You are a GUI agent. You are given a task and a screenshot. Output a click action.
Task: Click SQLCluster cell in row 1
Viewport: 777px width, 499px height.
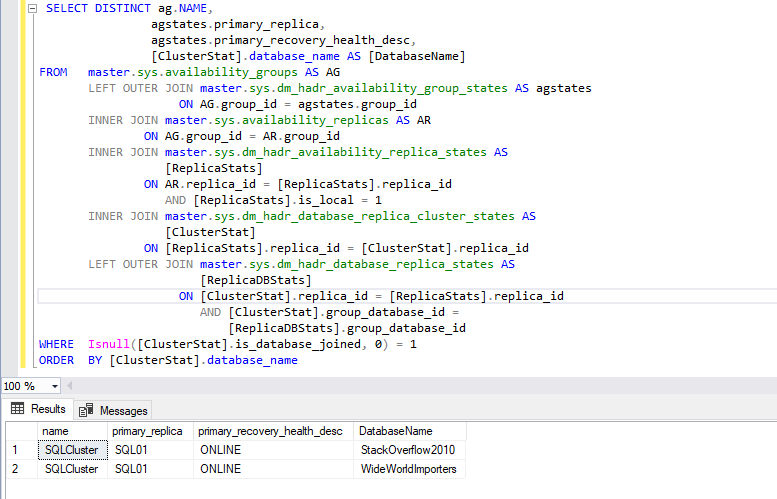(x=72, y=450)
